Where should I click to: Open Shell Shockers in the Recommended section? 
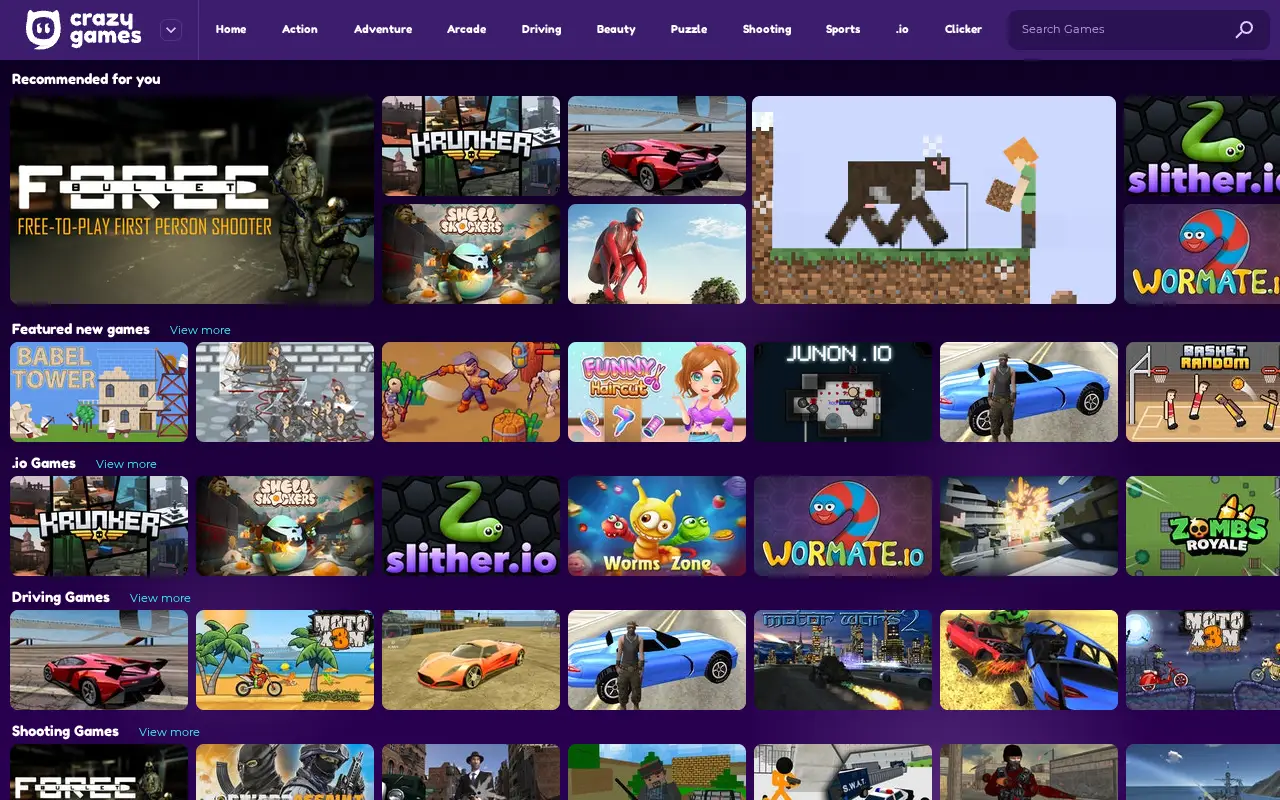471,254
